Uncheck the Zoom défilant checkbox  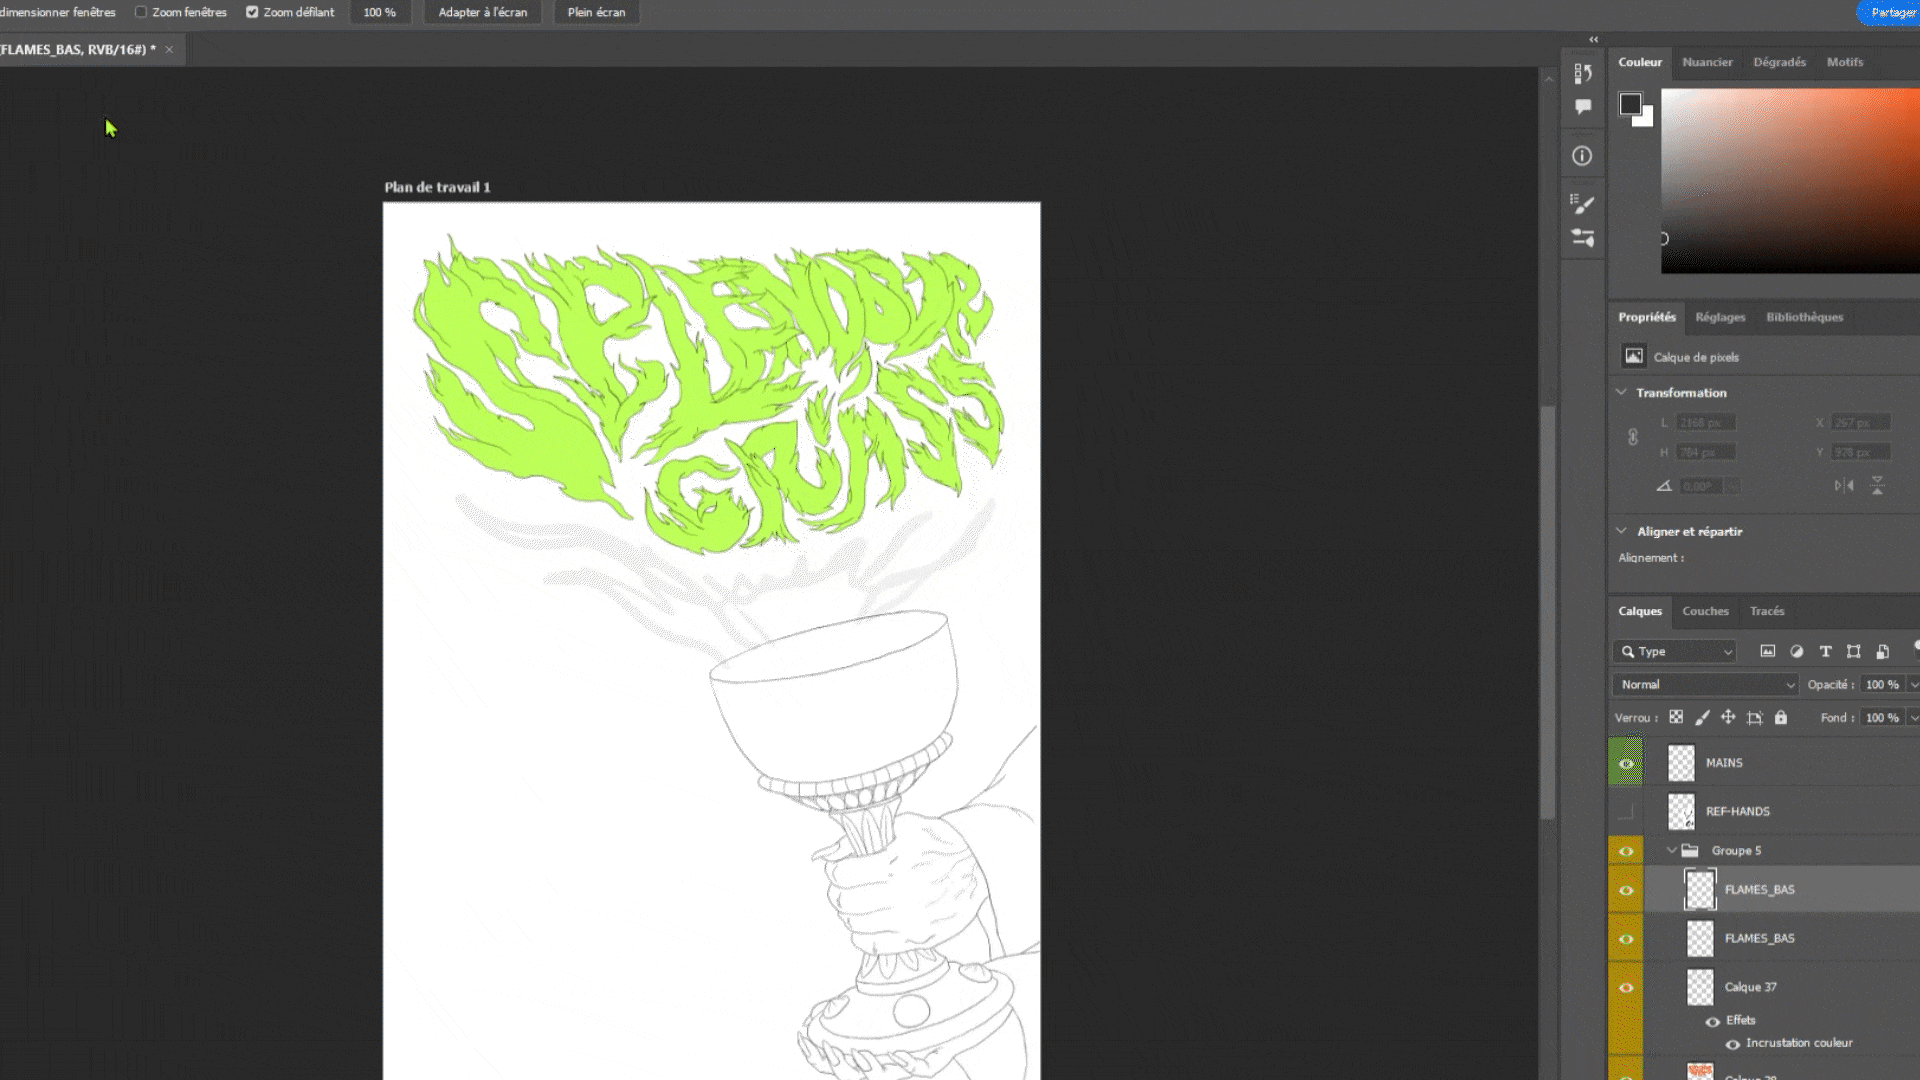(x=252, y=12)
